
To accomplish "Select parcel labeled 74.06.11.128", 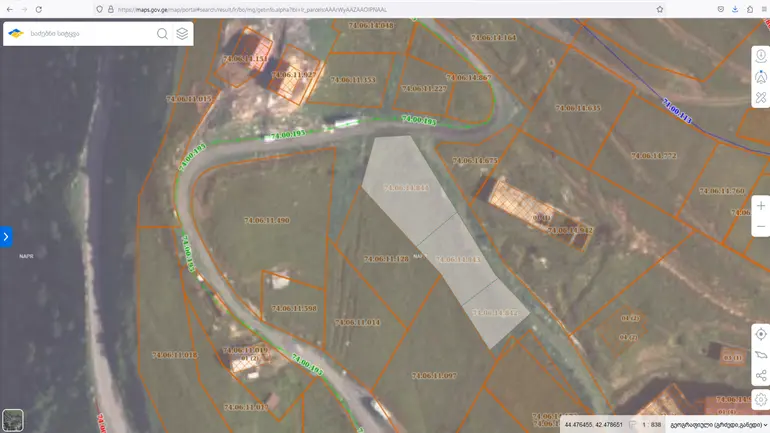I will coord(386,259).
